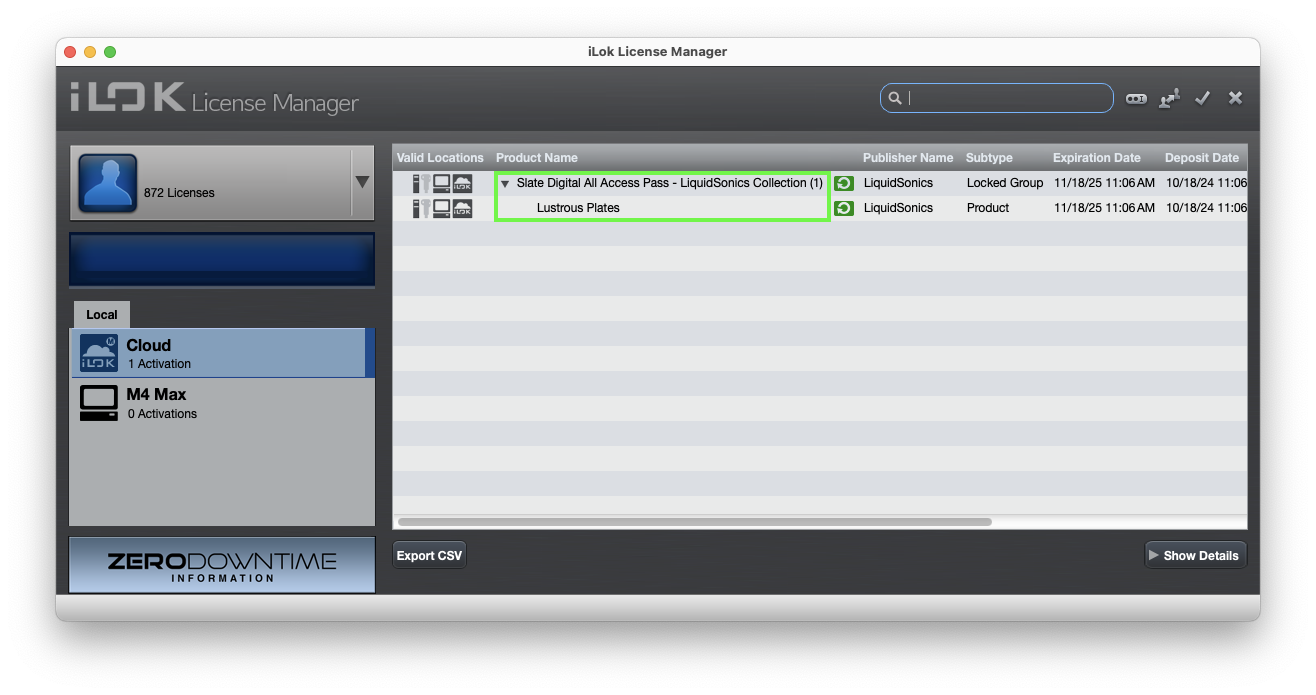Click the Product subtype cell

988,208
